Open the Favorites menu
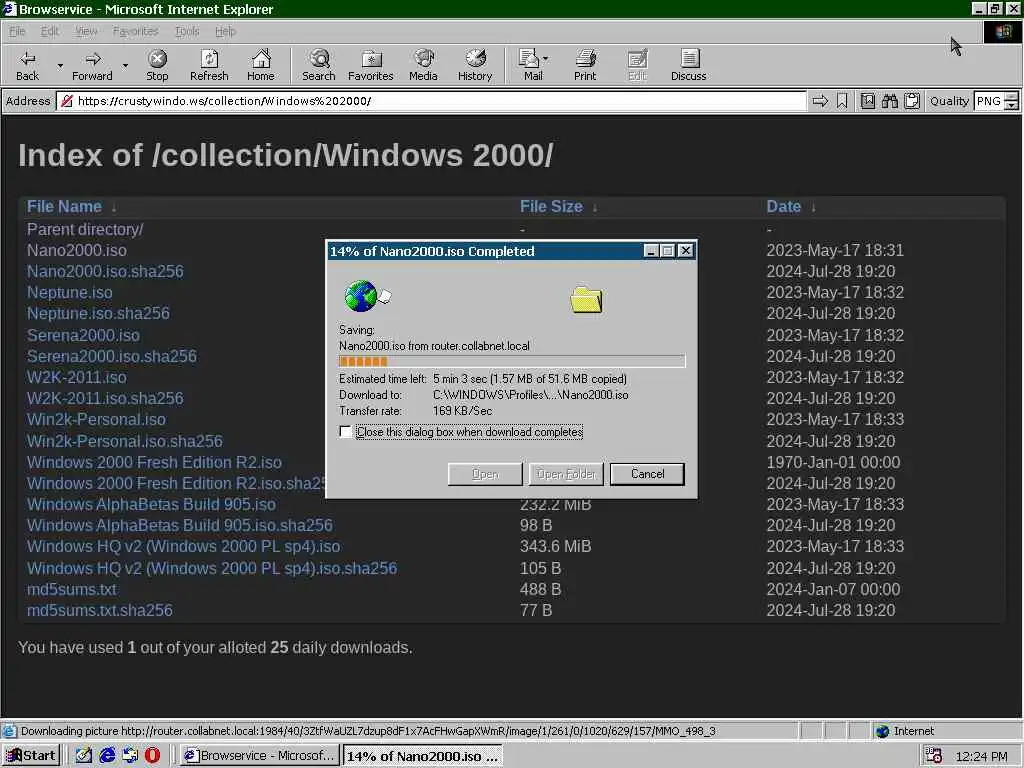 pos(135,31)
